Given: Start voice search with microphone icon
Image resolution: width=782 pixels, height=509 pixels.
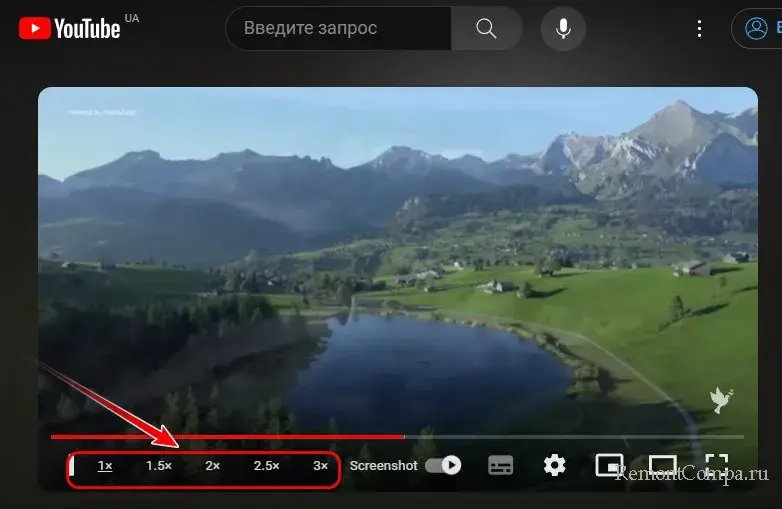Looking at the screenshot, I should [563, 29].
